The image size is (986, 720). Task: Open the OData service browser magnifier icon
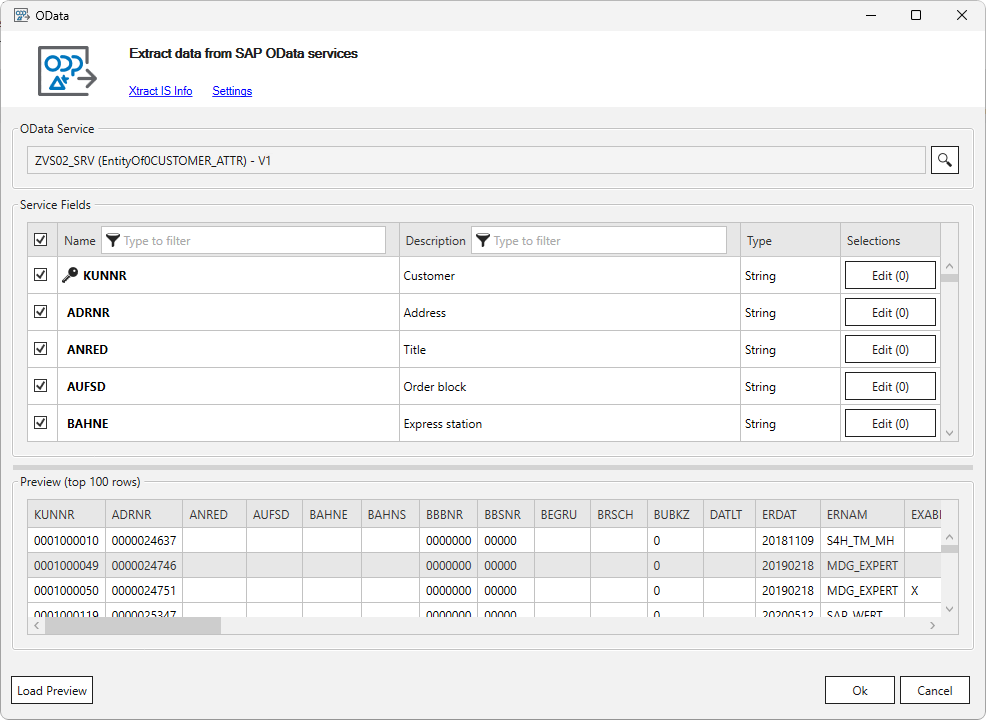click(944, 159)
